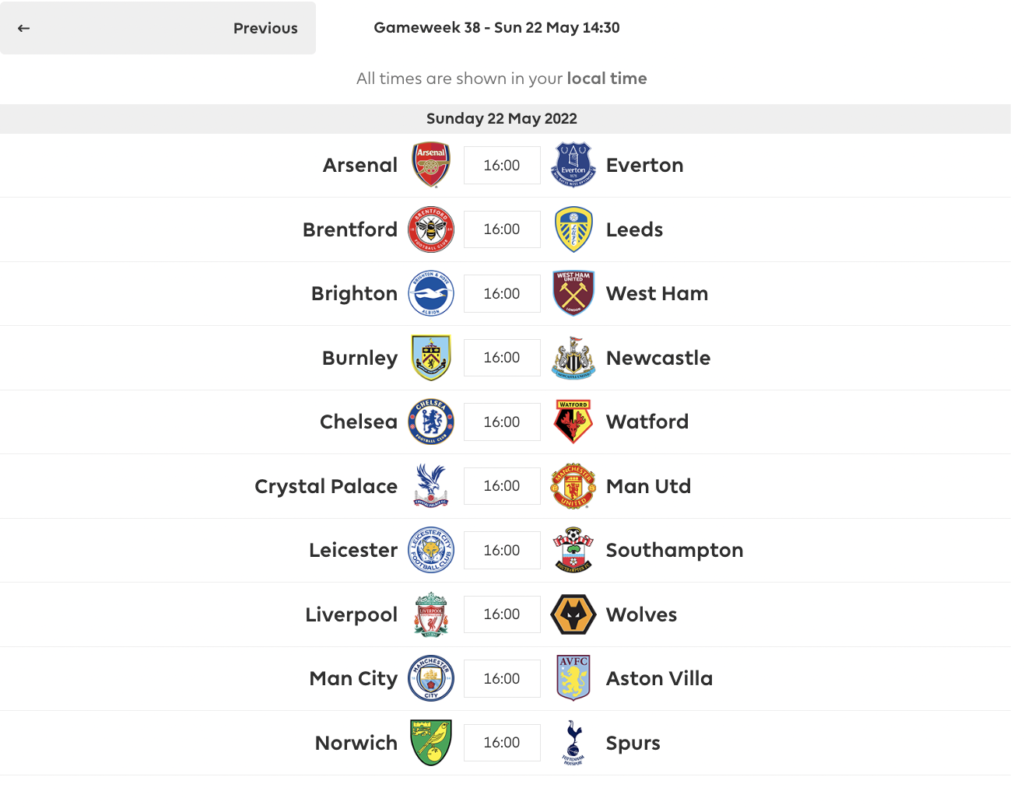This screenshot has height=812, width=1024.
Task: Click the Man Utd red devil crest
Action: pyautogui.click(x=573, y=486)
